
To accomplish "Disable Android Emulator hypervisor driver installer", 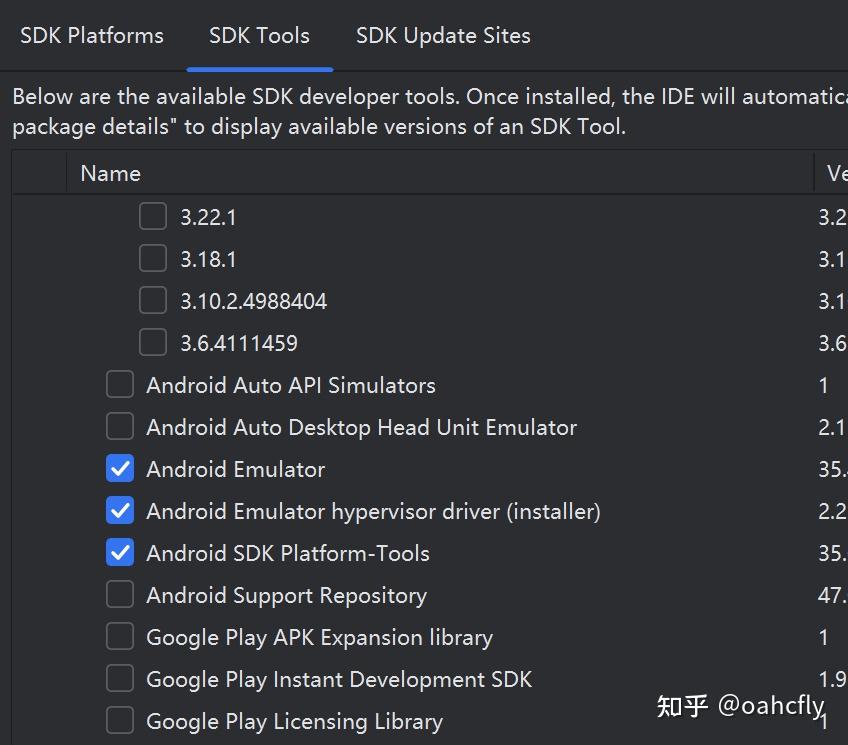I will point(119,510).
